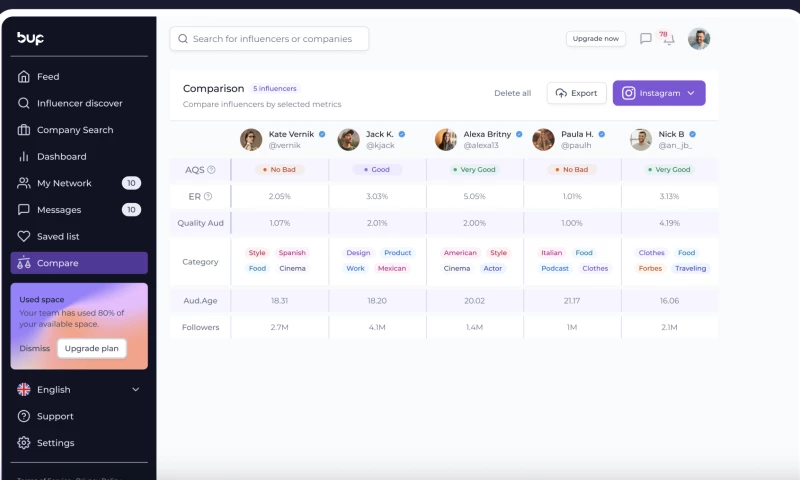Click Kate Vernik's verified badge
The image size is (800, 480).
coord(322,134)
